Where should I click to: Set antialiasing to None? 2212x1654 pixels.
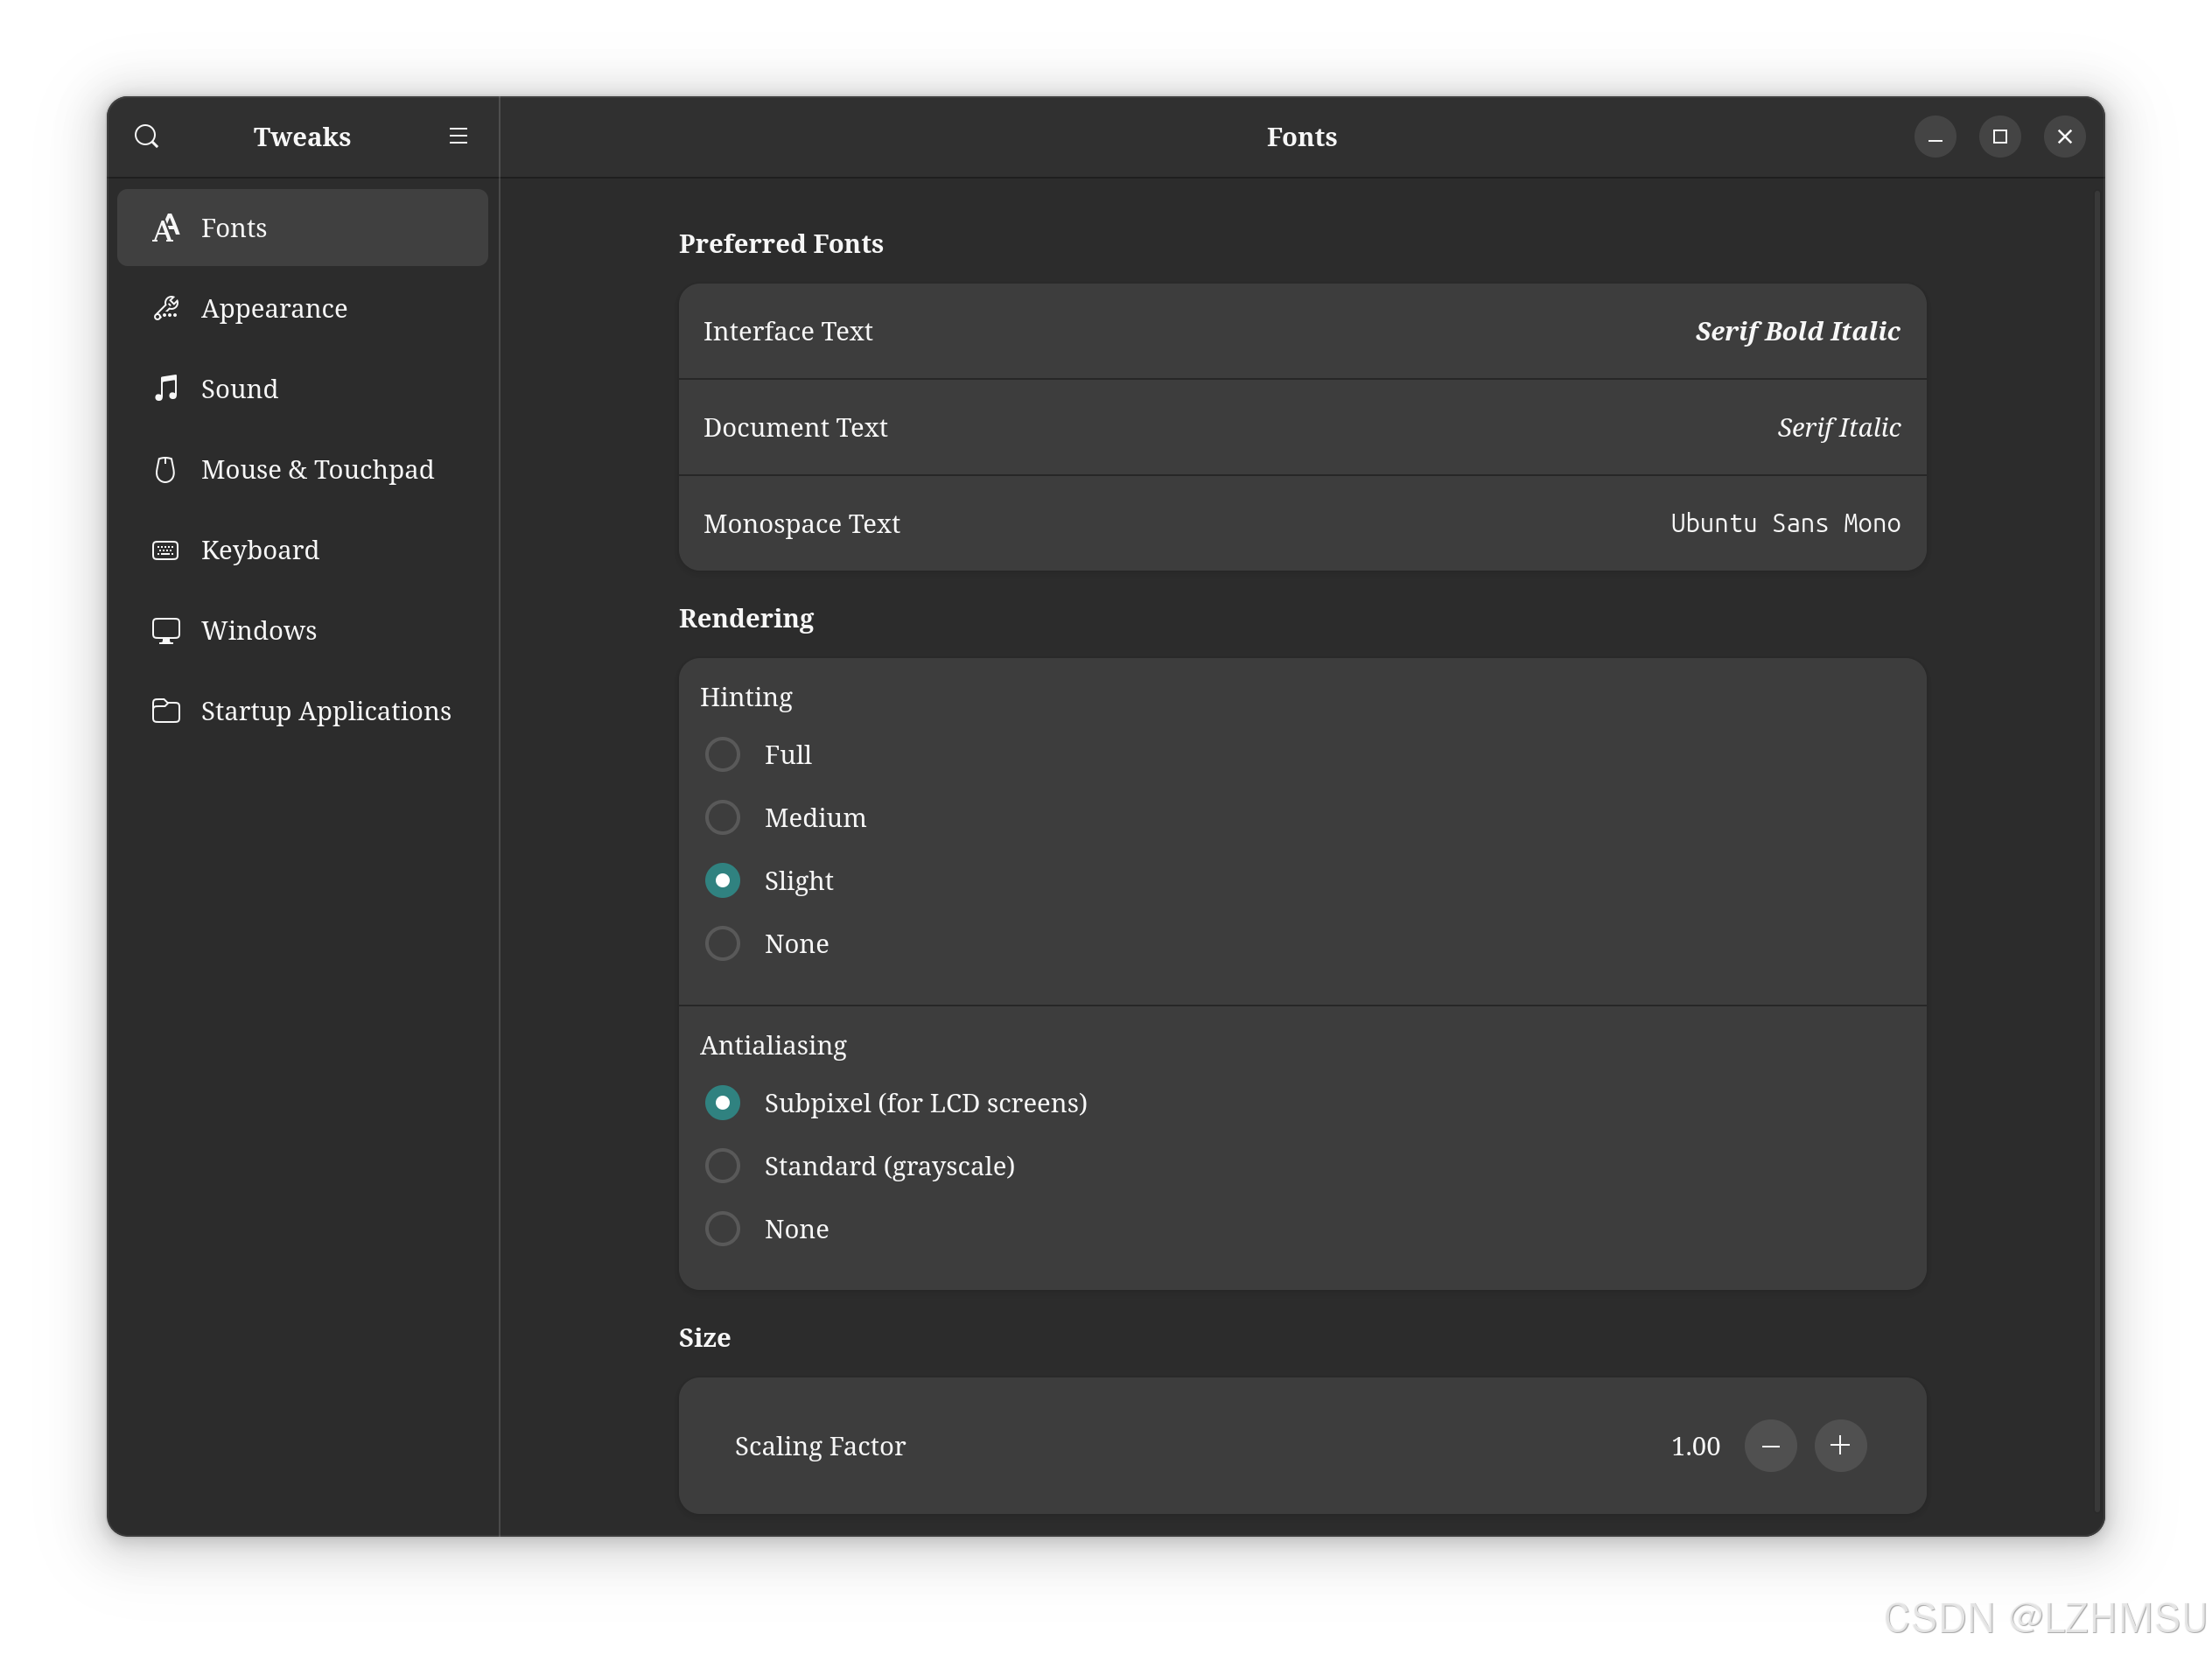click(x=722, y=1229)
